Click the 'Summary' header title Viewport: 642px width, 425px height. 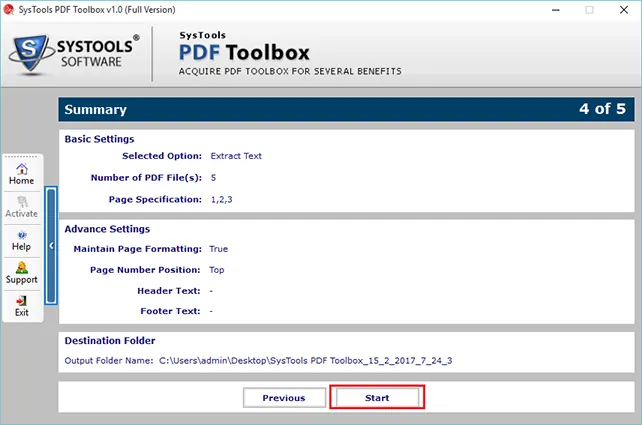tap(95, 109)
